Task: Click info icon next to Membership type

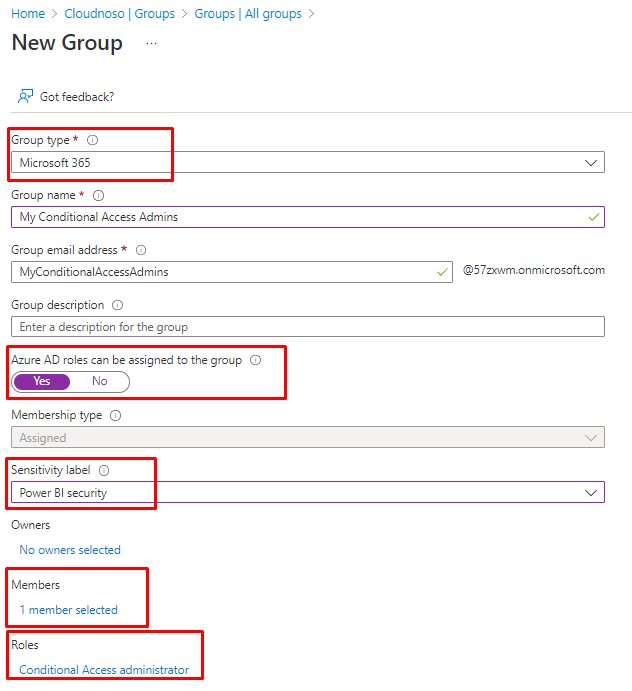Action: tap(115, 415)
